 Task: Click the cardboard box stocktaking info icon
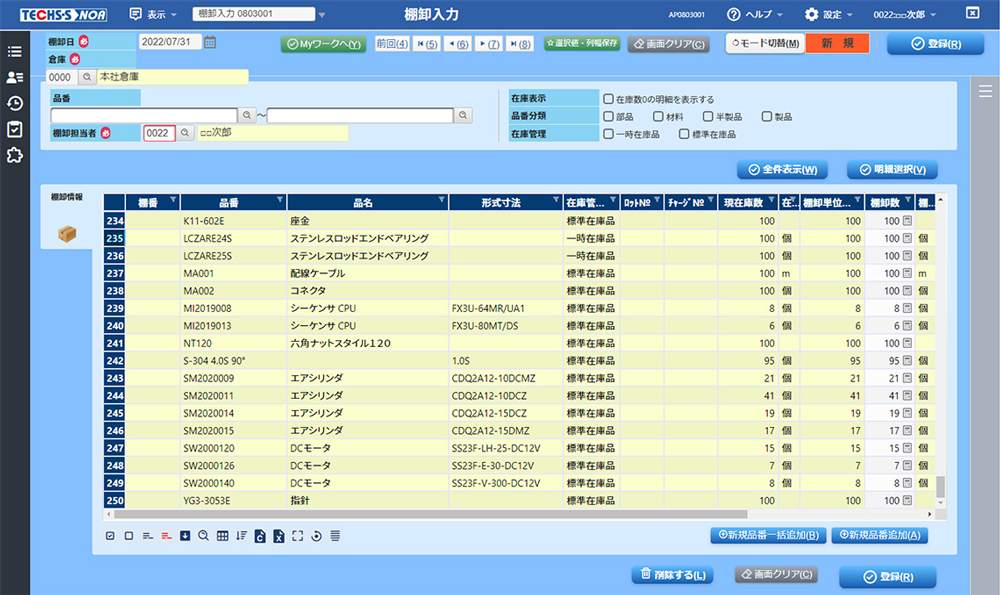[x=67, y=234]
